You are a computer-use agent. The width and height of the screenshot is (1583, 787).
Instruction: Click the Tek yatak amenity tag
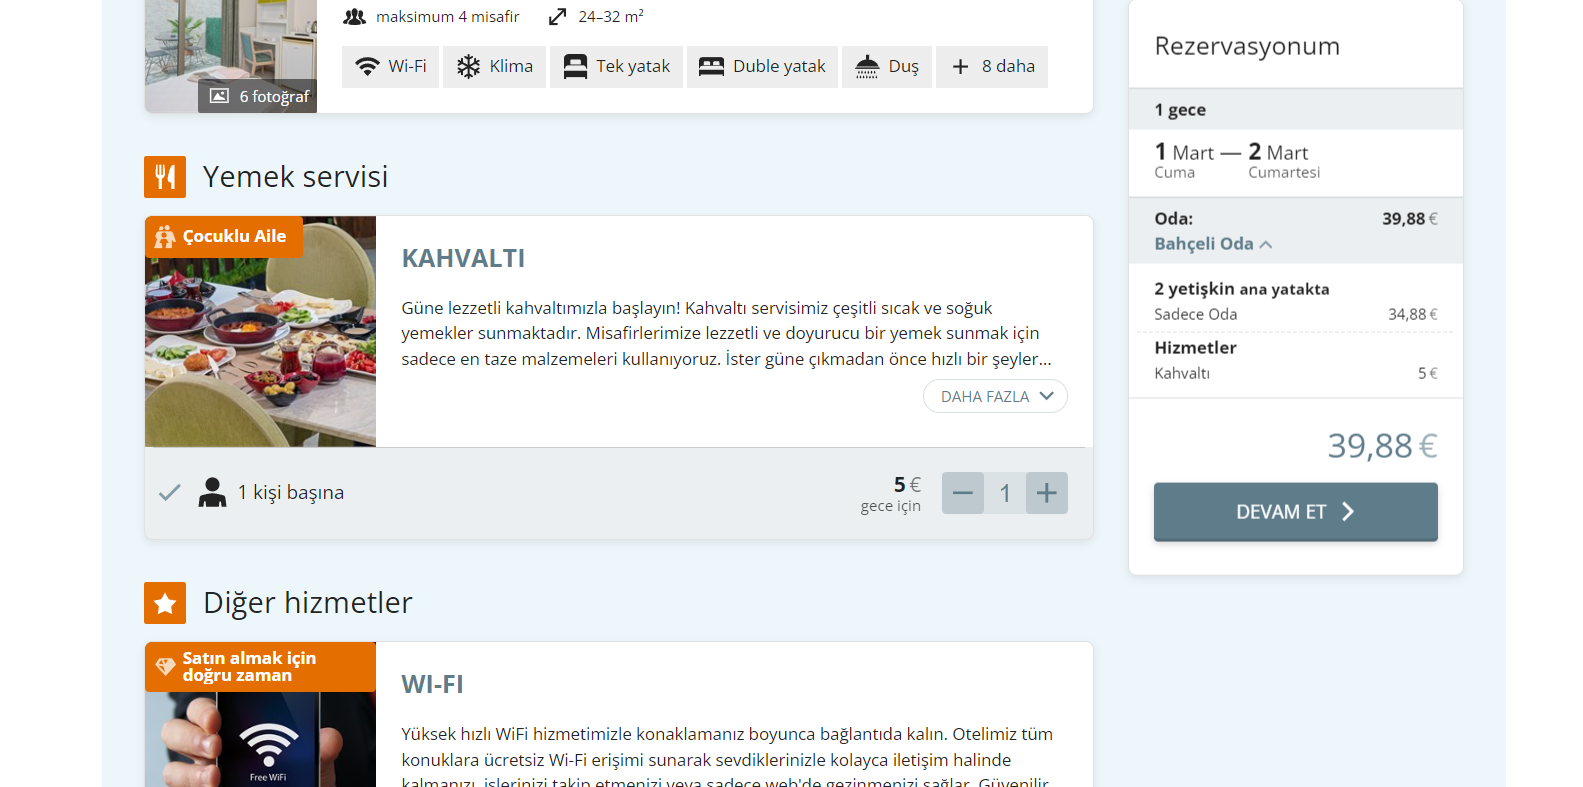point(616,67)
